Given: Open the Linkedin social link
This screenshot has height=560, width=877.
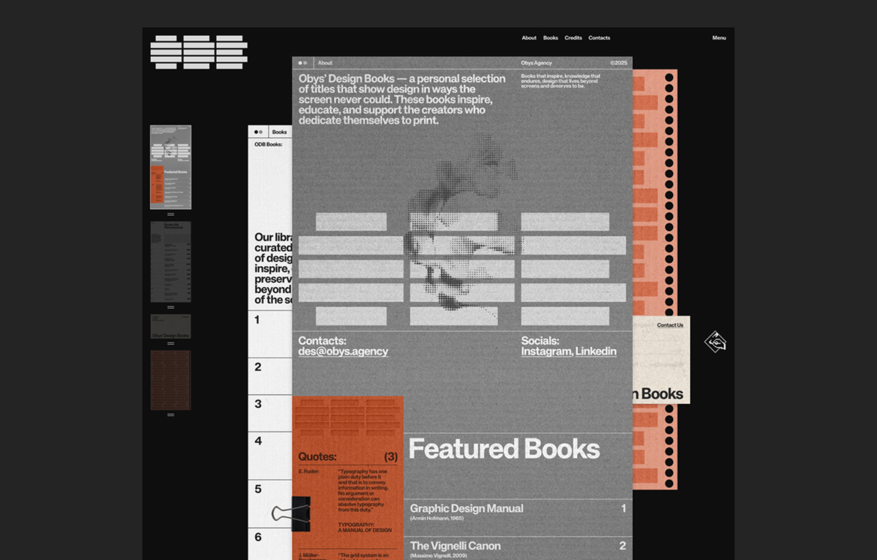Looking at the screenshot, I should tap(596, 352).
